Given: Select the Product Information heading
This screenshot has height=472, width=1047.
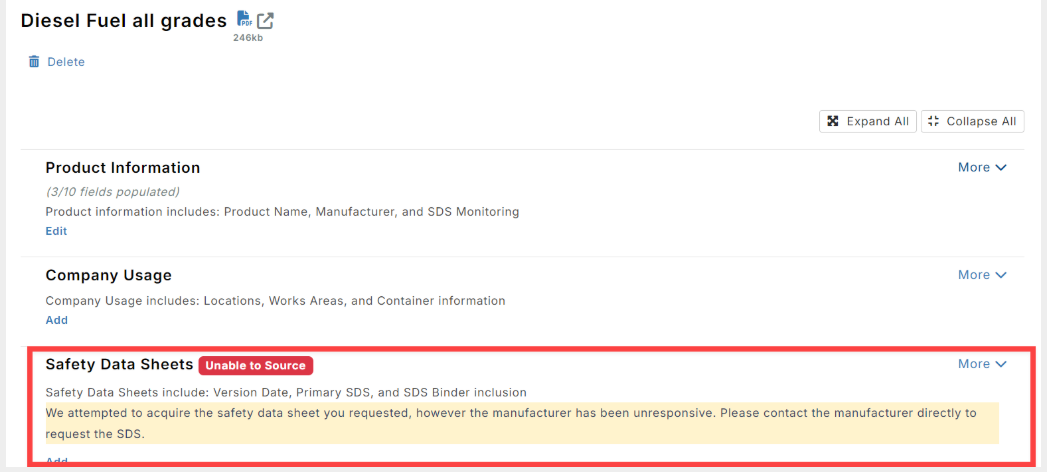Looking at the screenshot, I should coord(123,168).
